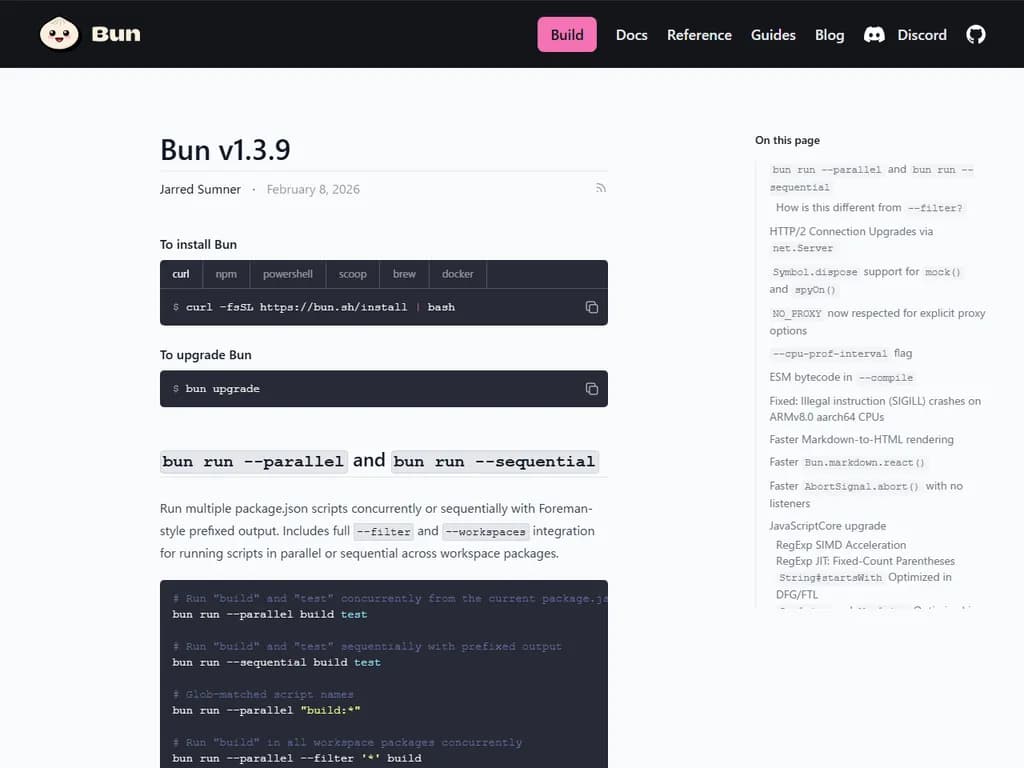Open the docker install tab

click(x=457, y=273)
